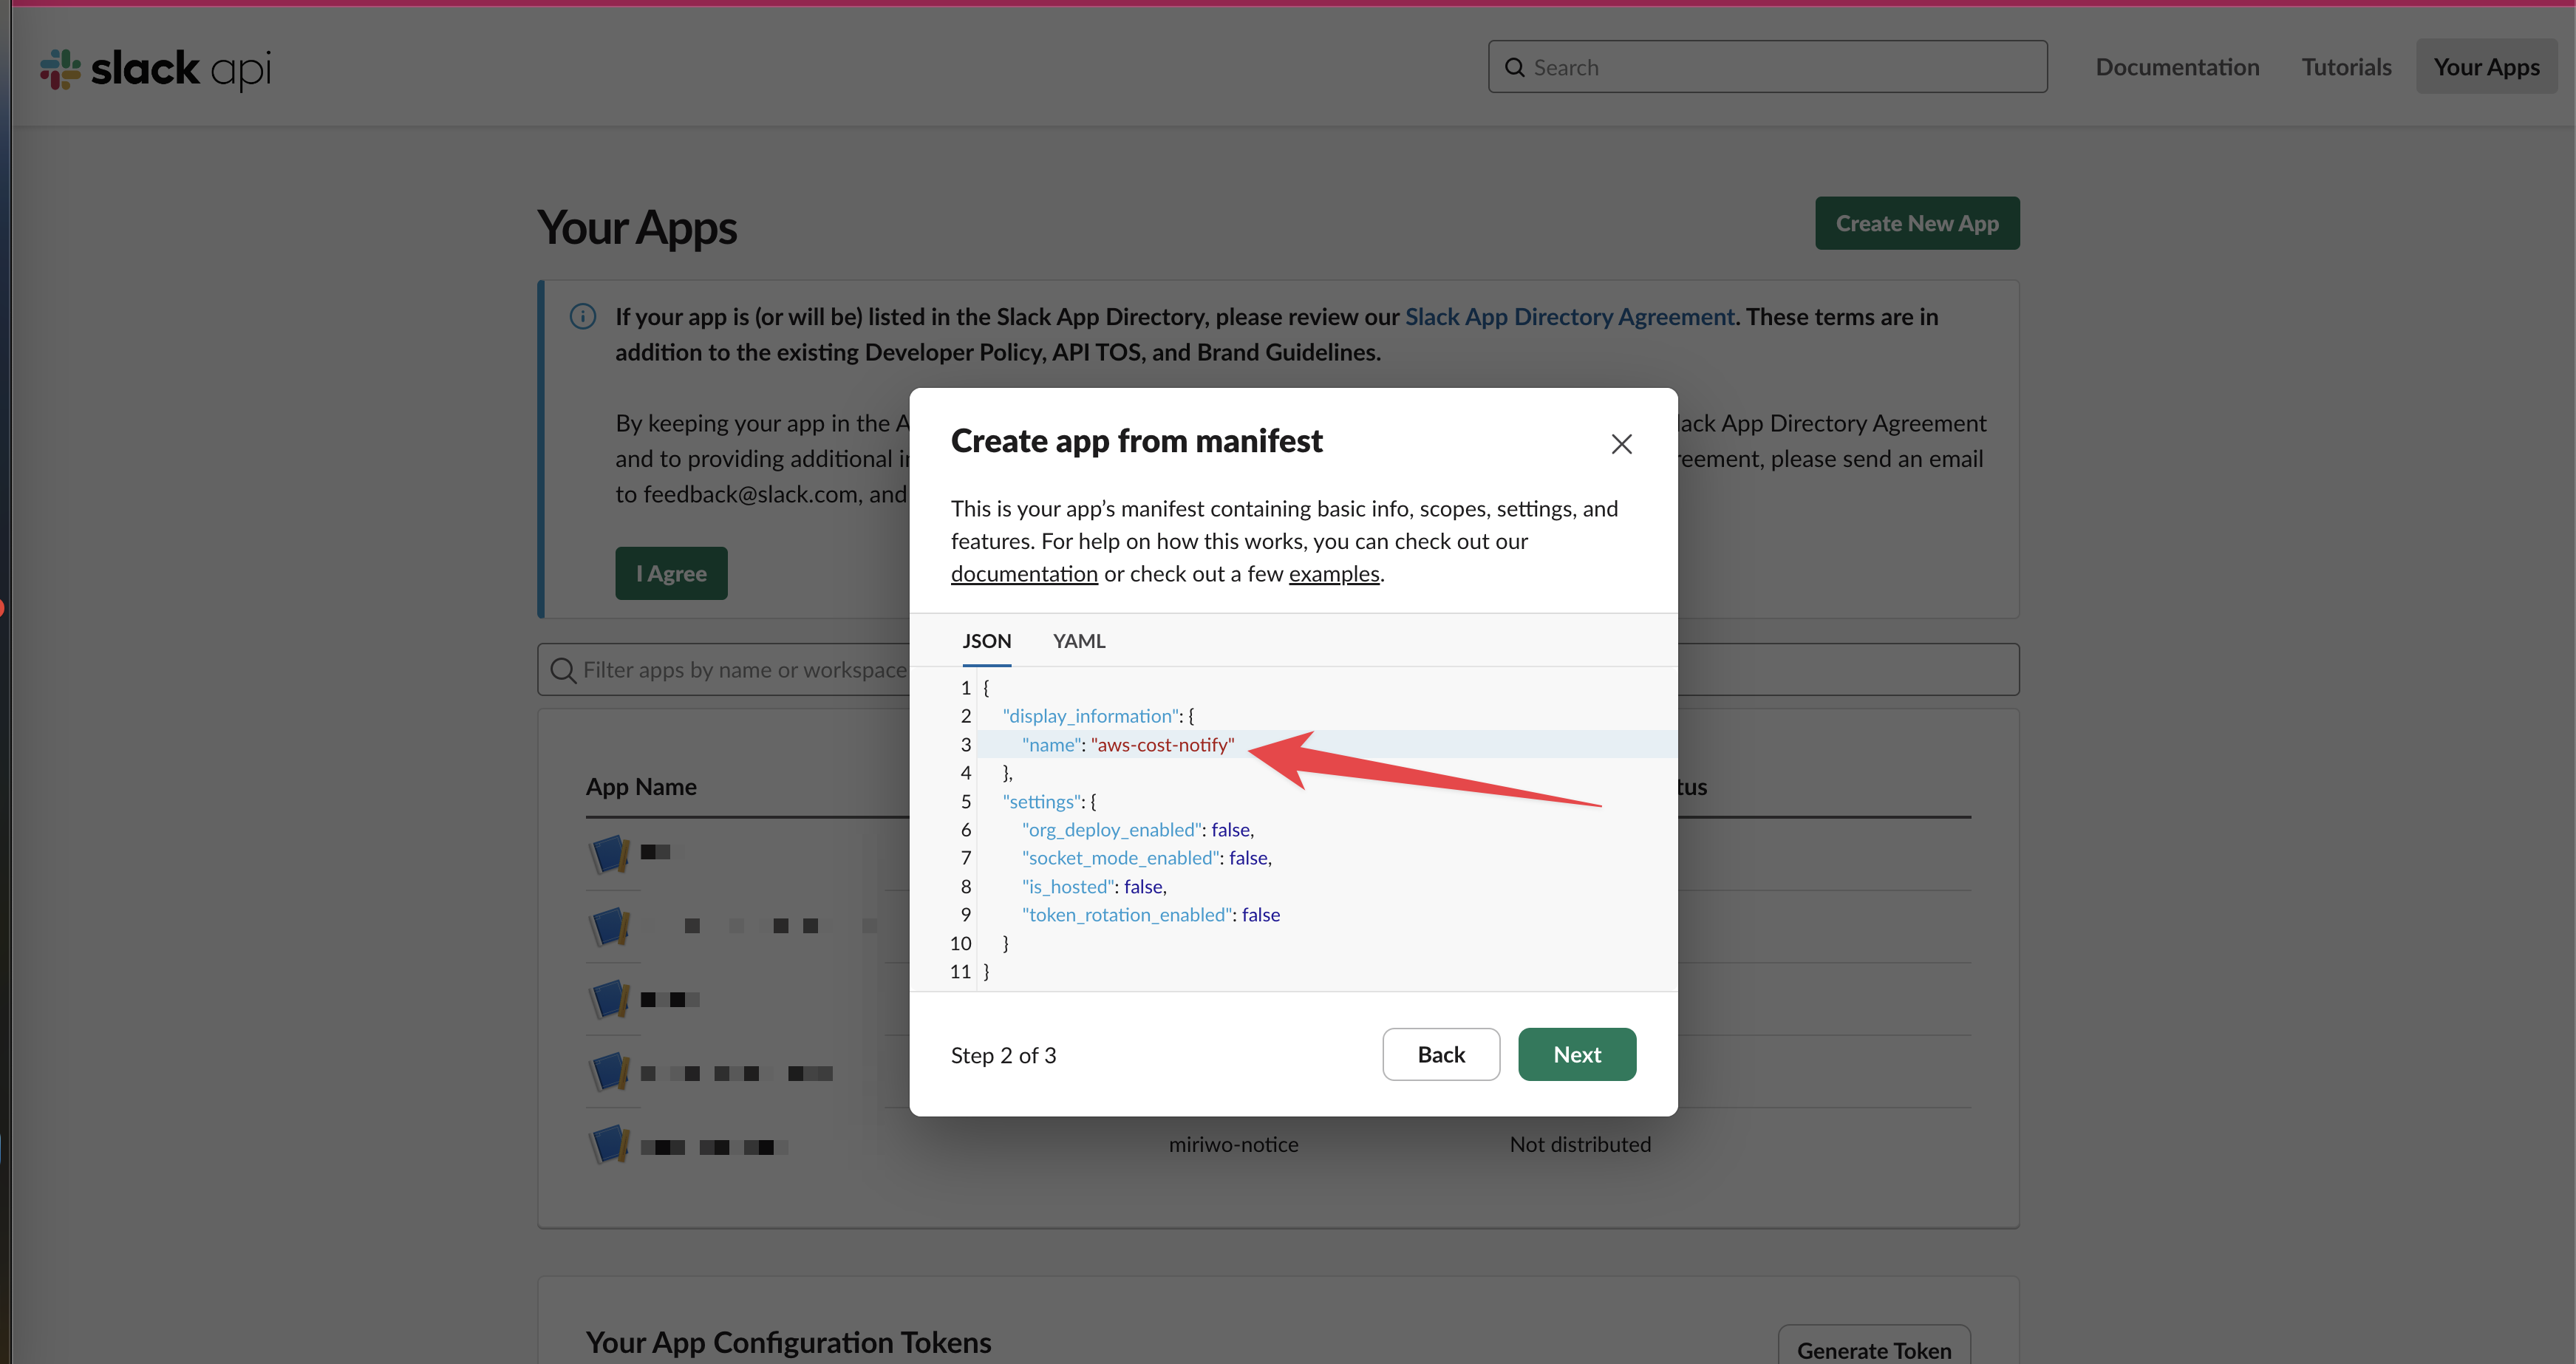The width and height of the screenshot is (2576, 1364).
Task: Open the documentation link inside the modal
Action: pyautogui.click(x=1023, y=573)
